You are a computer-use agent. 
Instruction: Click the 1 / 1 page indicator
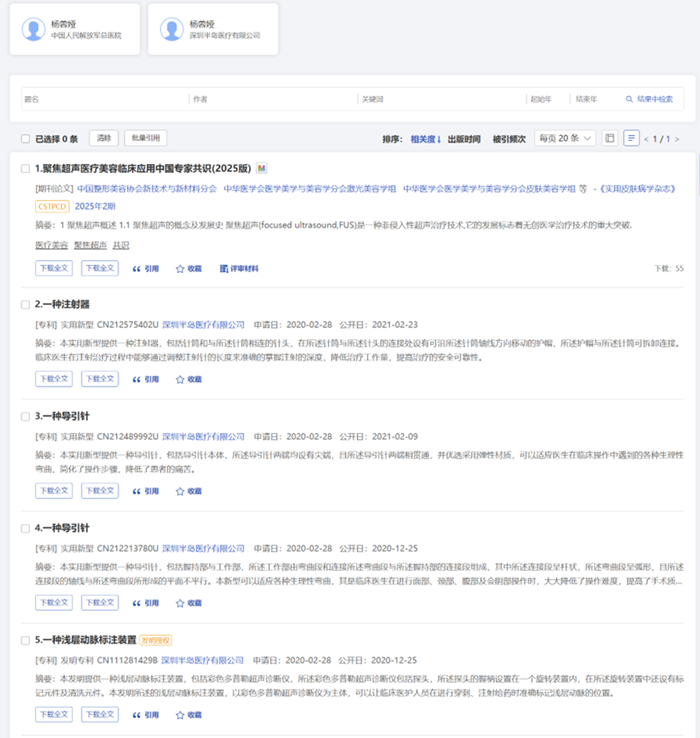(661, 139)
